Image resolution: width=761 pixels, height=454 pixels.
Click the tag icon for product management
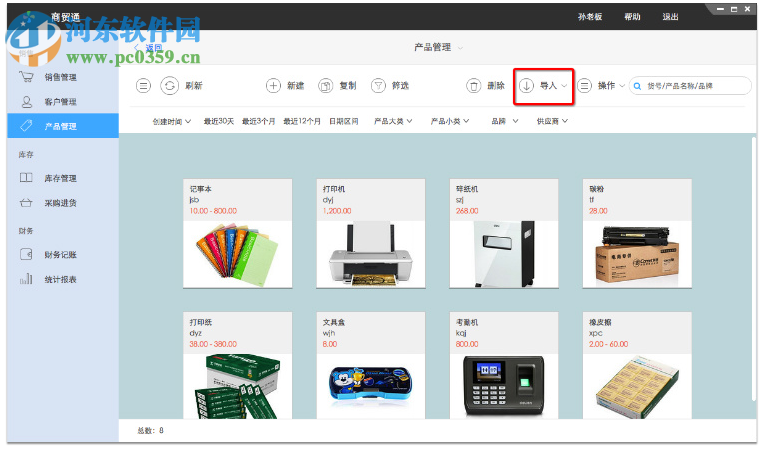point(26,126)
